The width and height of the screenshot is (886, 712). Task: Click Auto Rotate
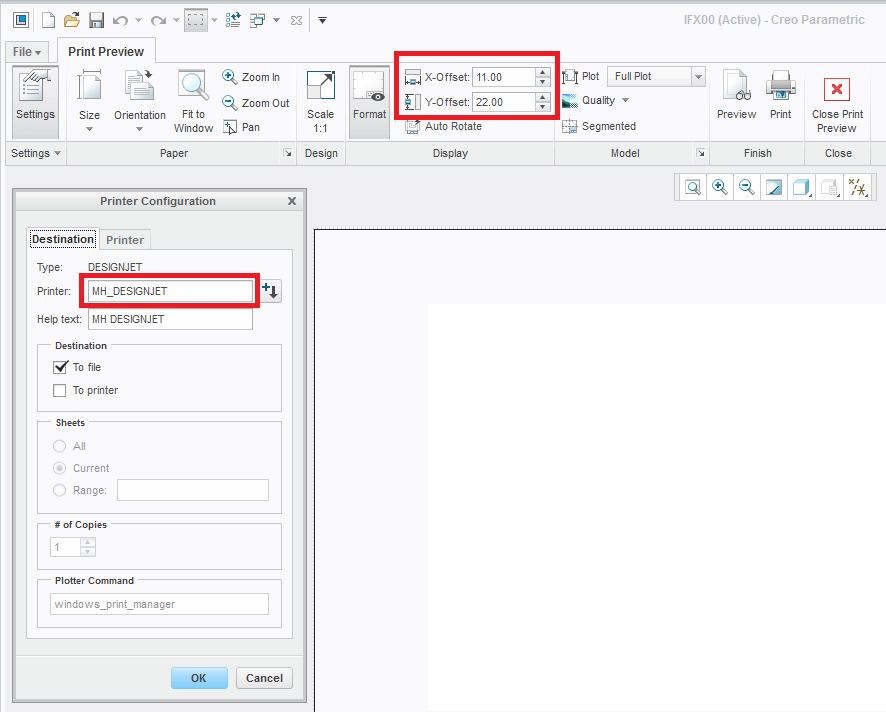pyautogui.click(x=444, y=126)
